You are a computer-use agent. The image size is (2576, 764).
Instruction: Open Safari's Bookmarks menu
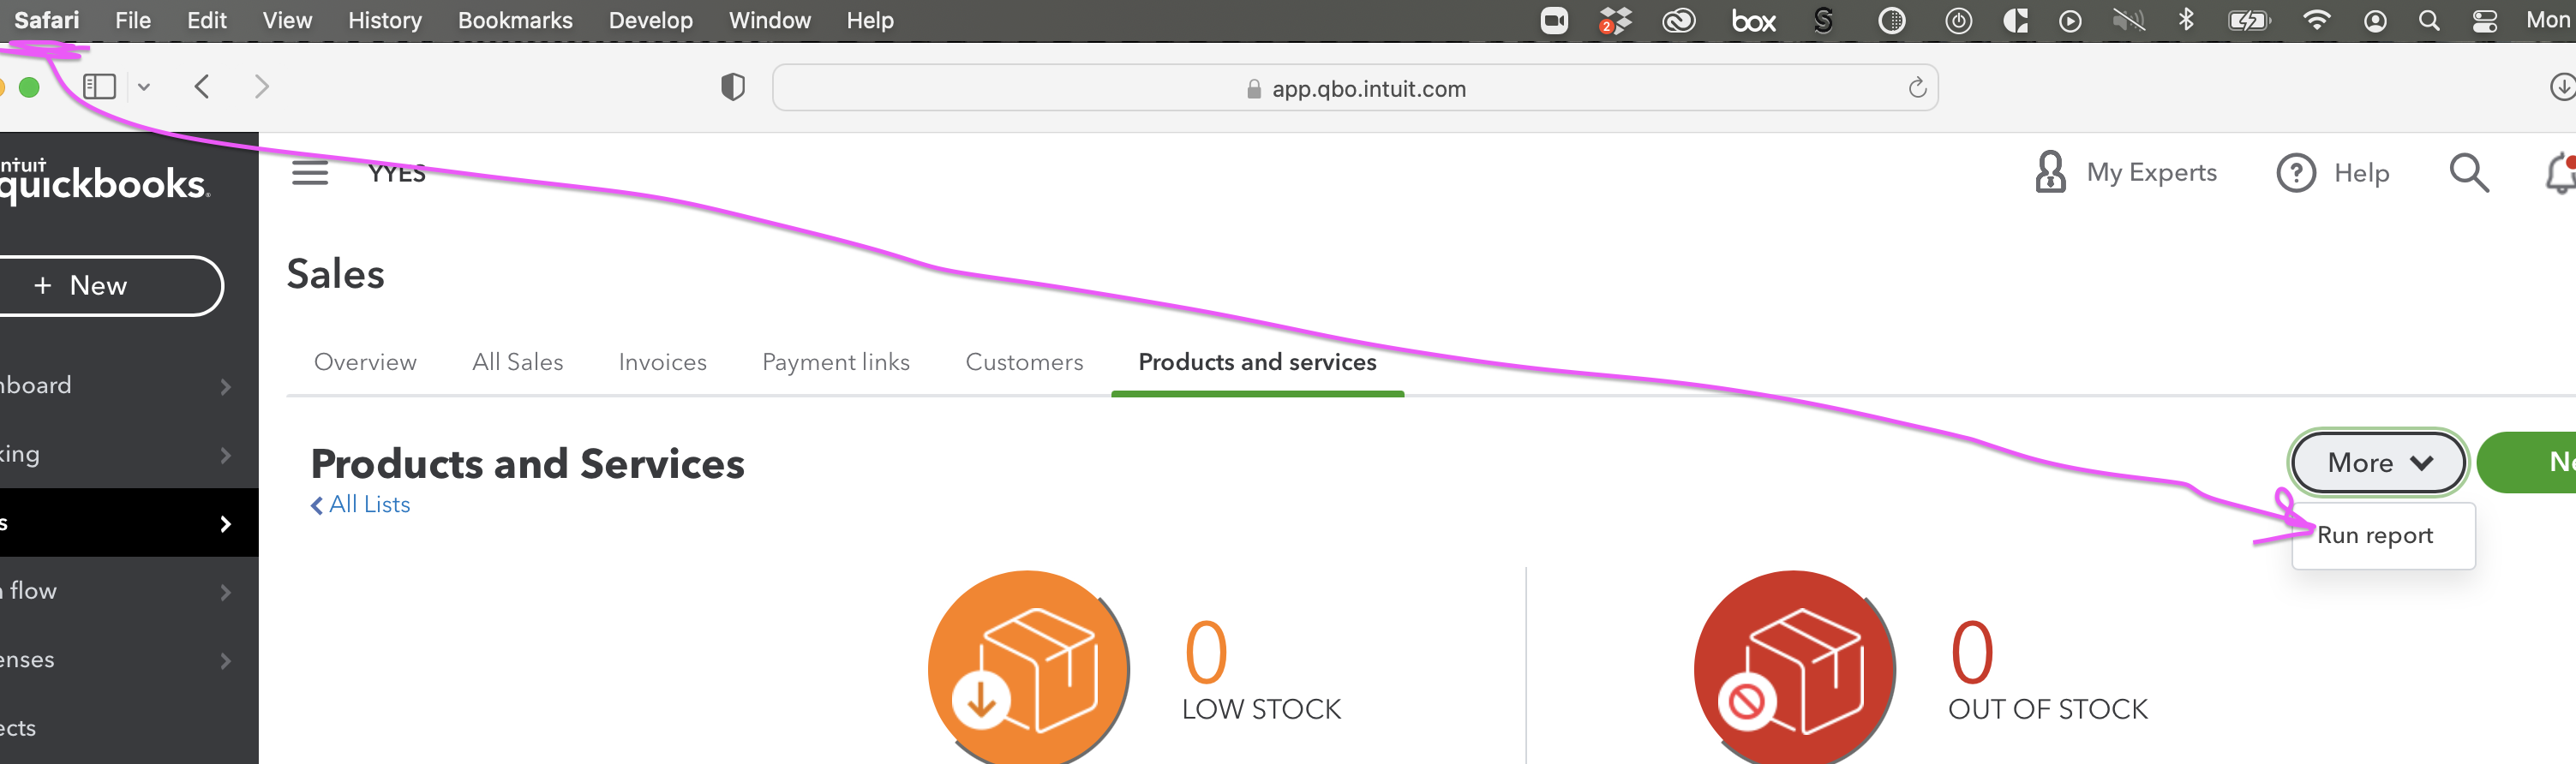tap(514, 21)
